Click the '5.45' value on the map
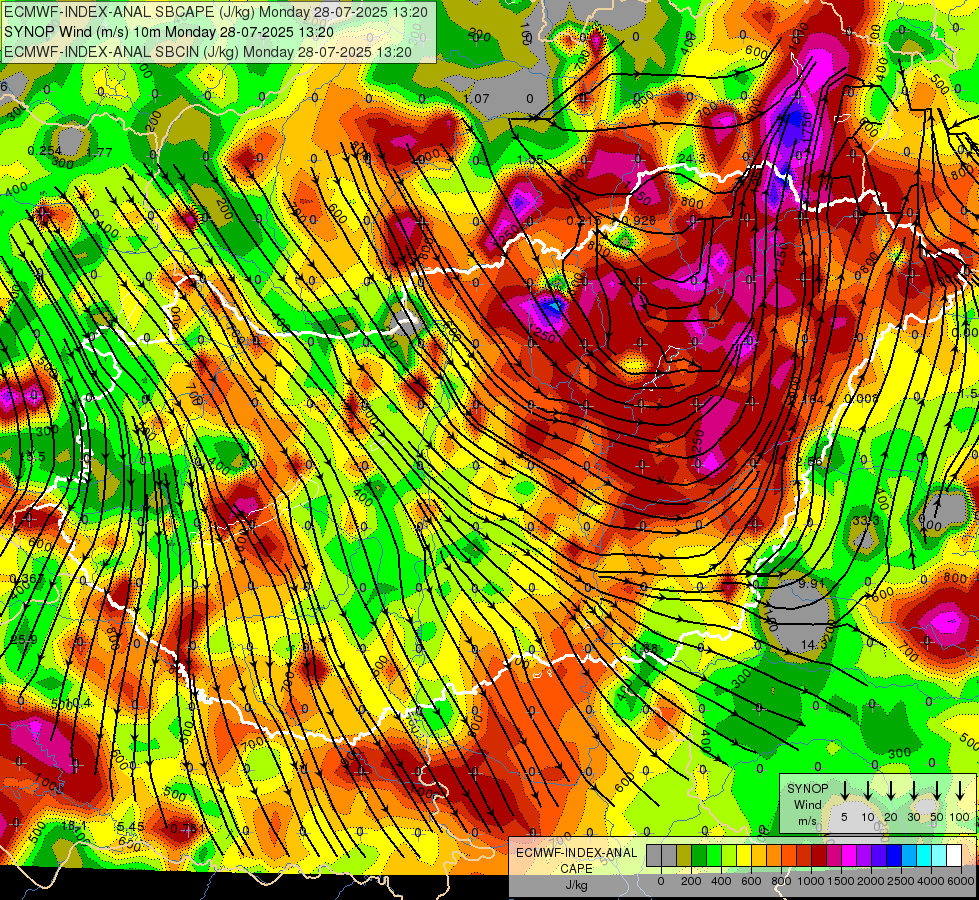 [x=130, y=826]
